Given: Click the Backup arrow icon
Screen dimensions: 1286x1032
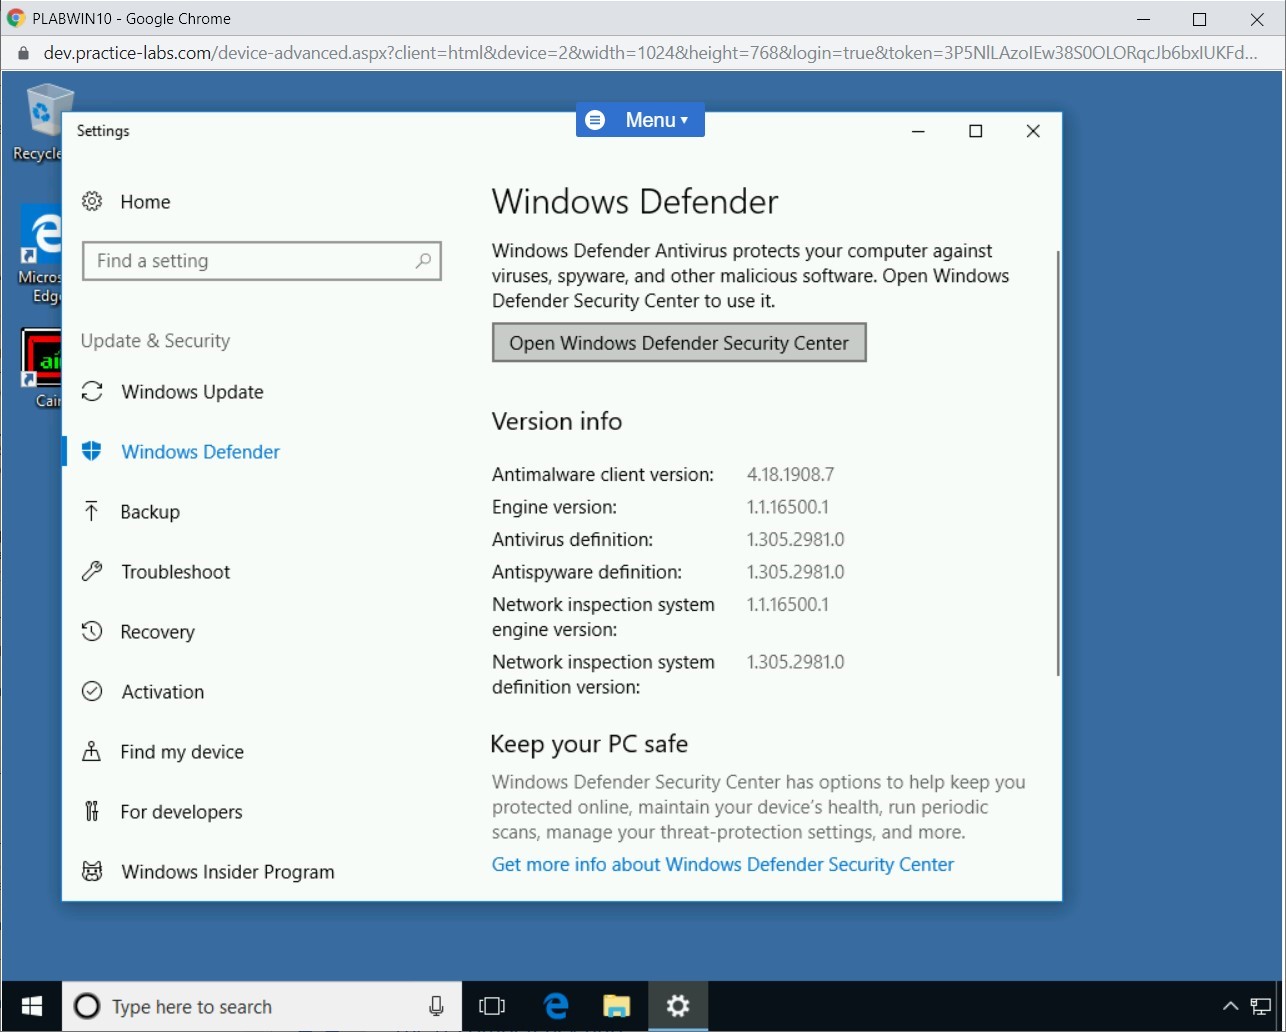Looking at the screenshot, I should [x=92, y=512].
